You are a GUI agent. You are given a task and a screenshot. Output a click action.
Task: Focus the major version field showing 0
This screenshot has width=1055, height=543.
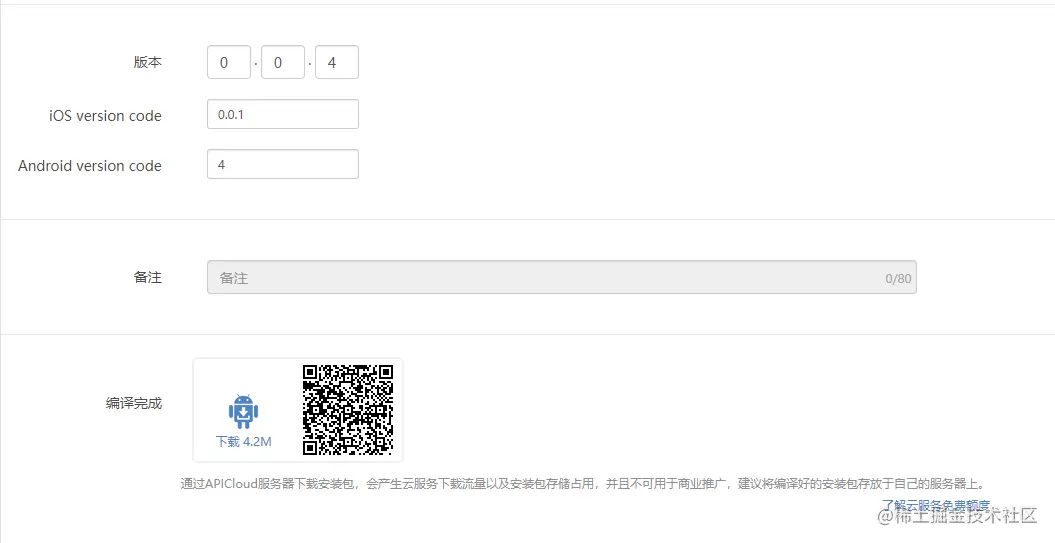229,63
